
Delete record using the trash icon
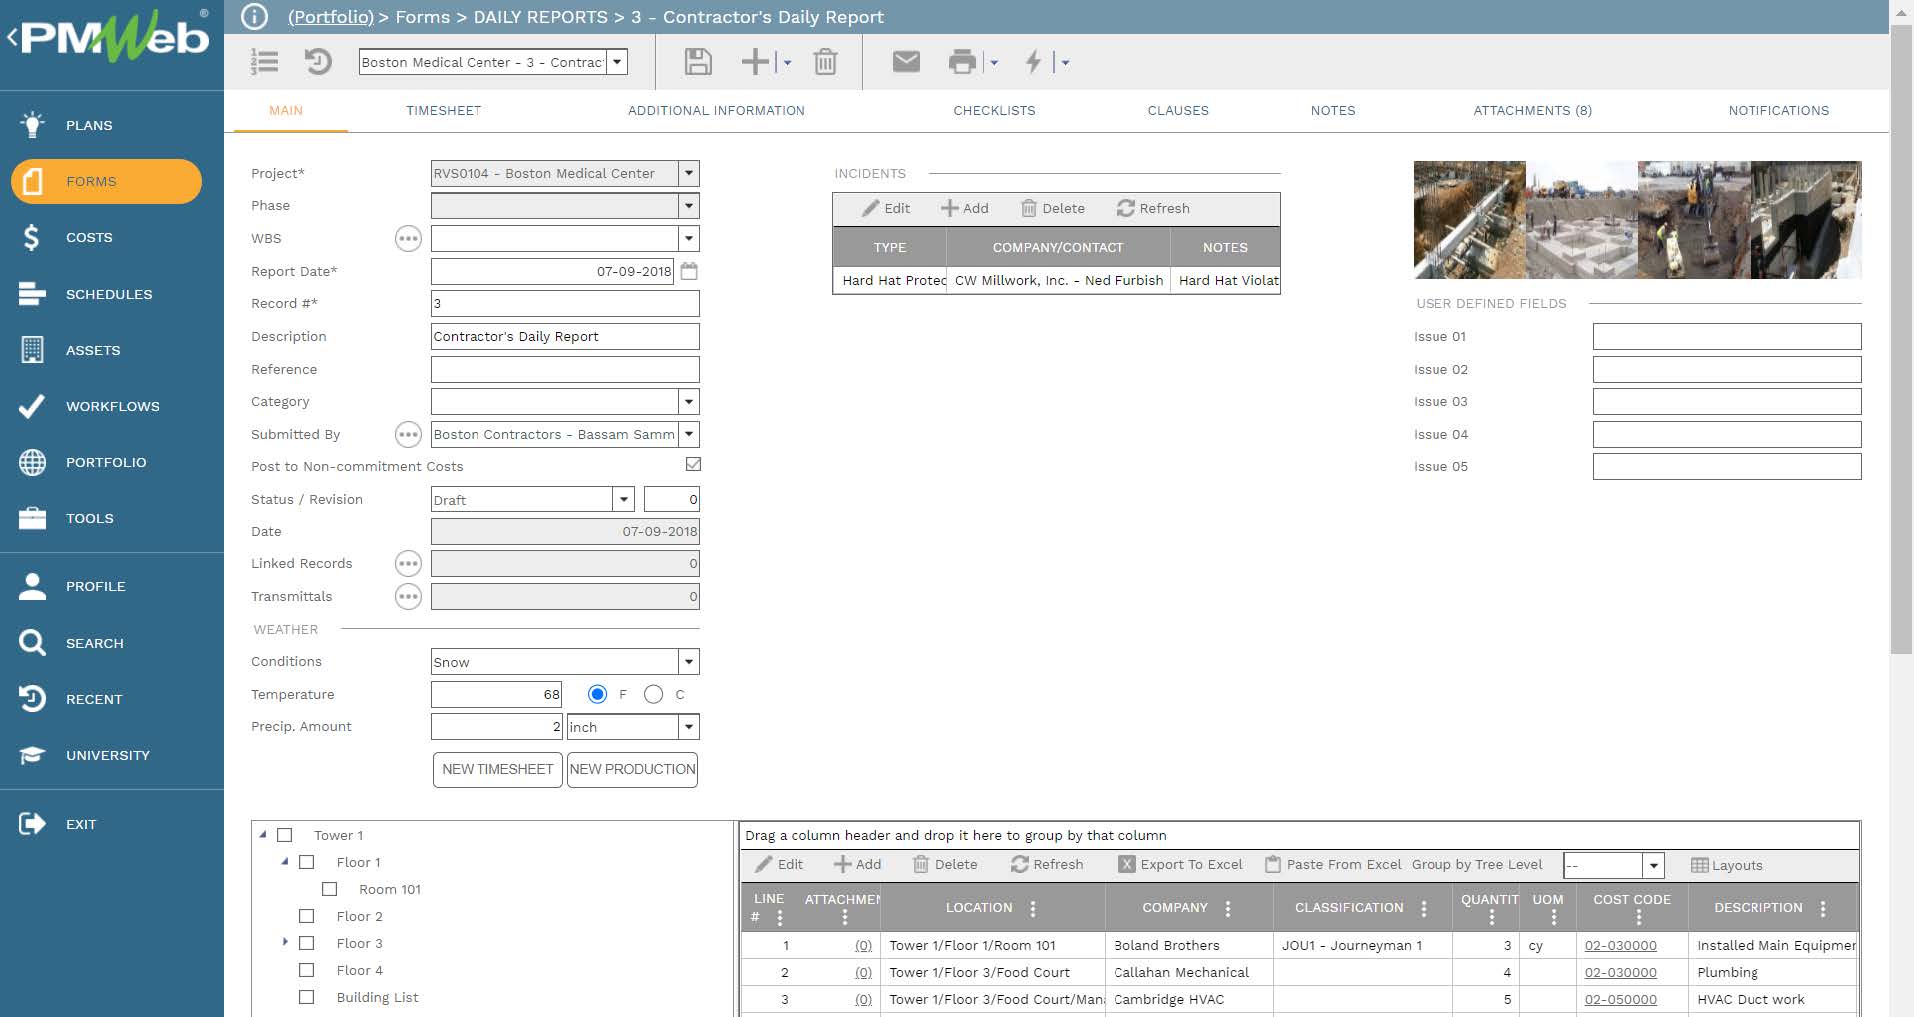825,62
